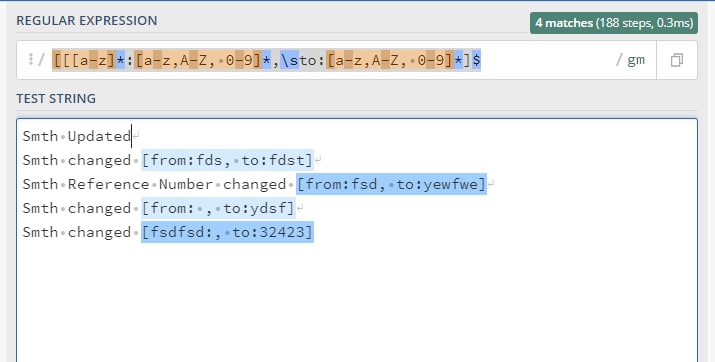Click the '4 matches' result badge
Screen dimensions: 715x362
click(x=614, y=23)
